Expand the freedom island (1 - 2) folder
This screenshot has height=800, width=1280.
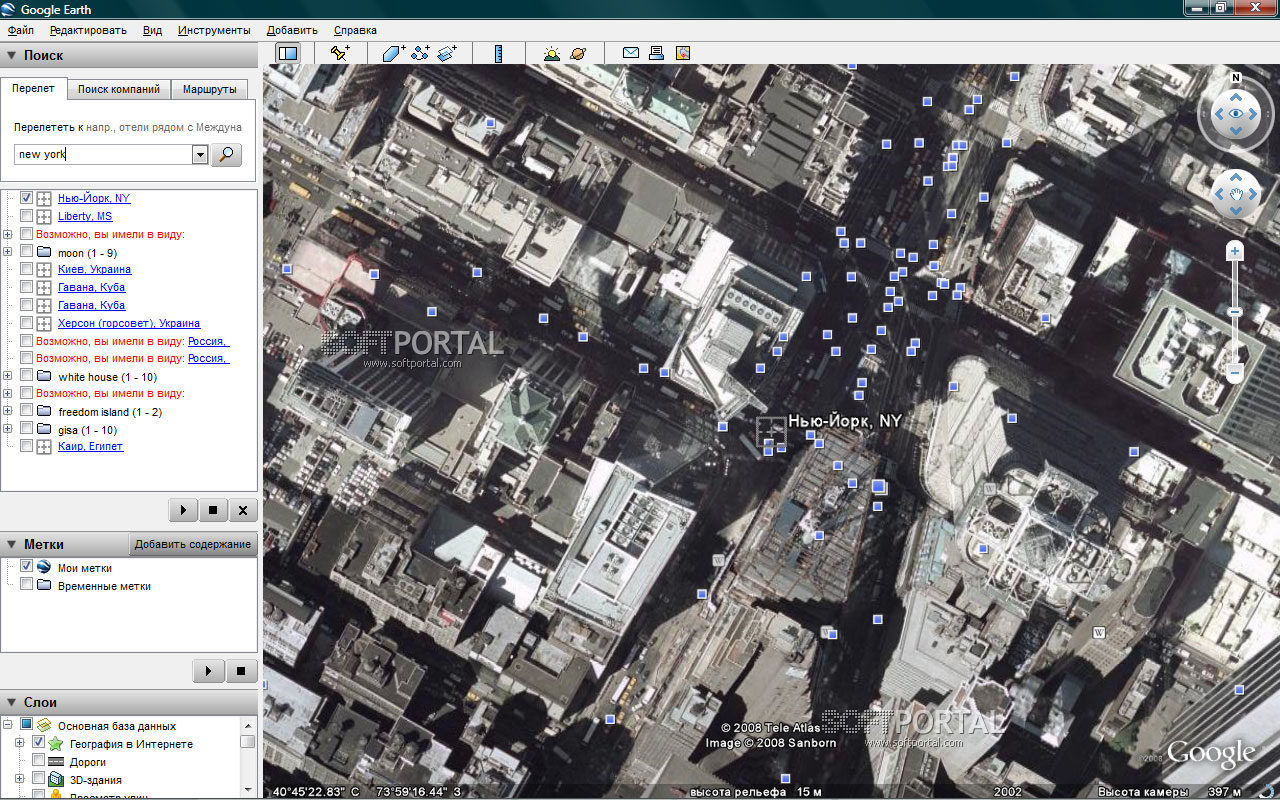(8, 411)
